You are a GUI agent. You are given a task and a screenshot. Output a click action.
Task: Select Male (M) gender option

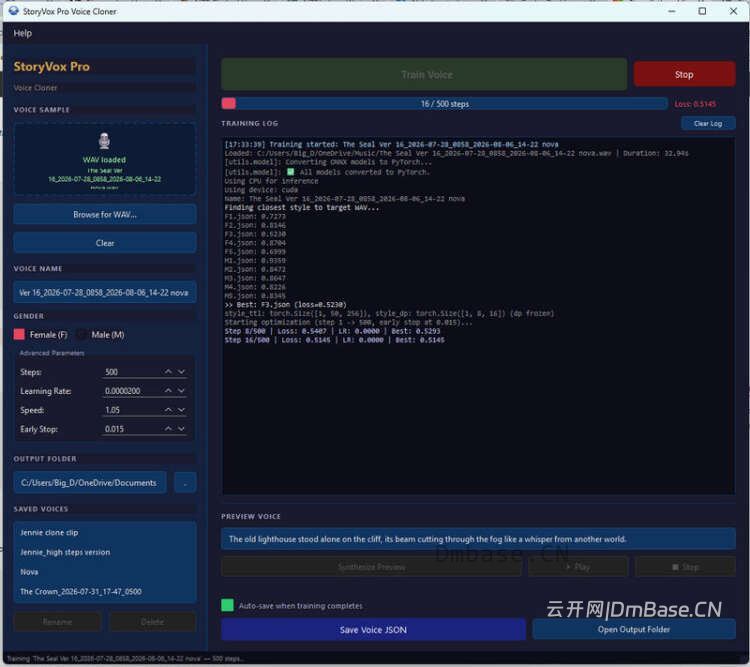pyautogui.click(x=101, y=334)
